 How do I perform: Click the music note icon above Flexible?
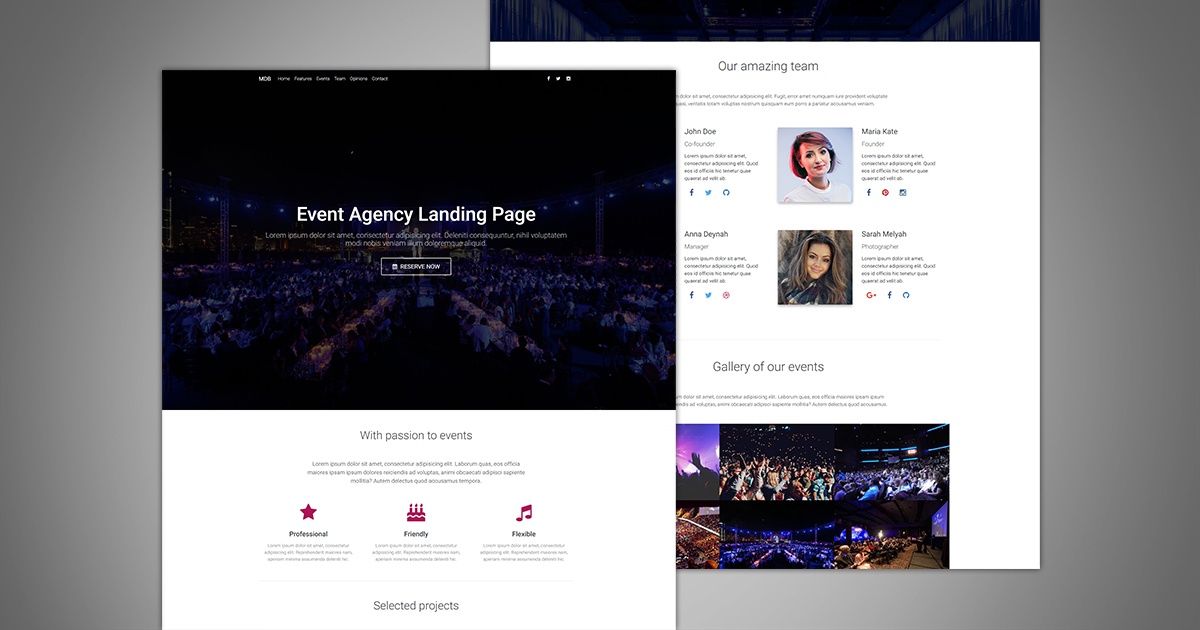(524, 513)
